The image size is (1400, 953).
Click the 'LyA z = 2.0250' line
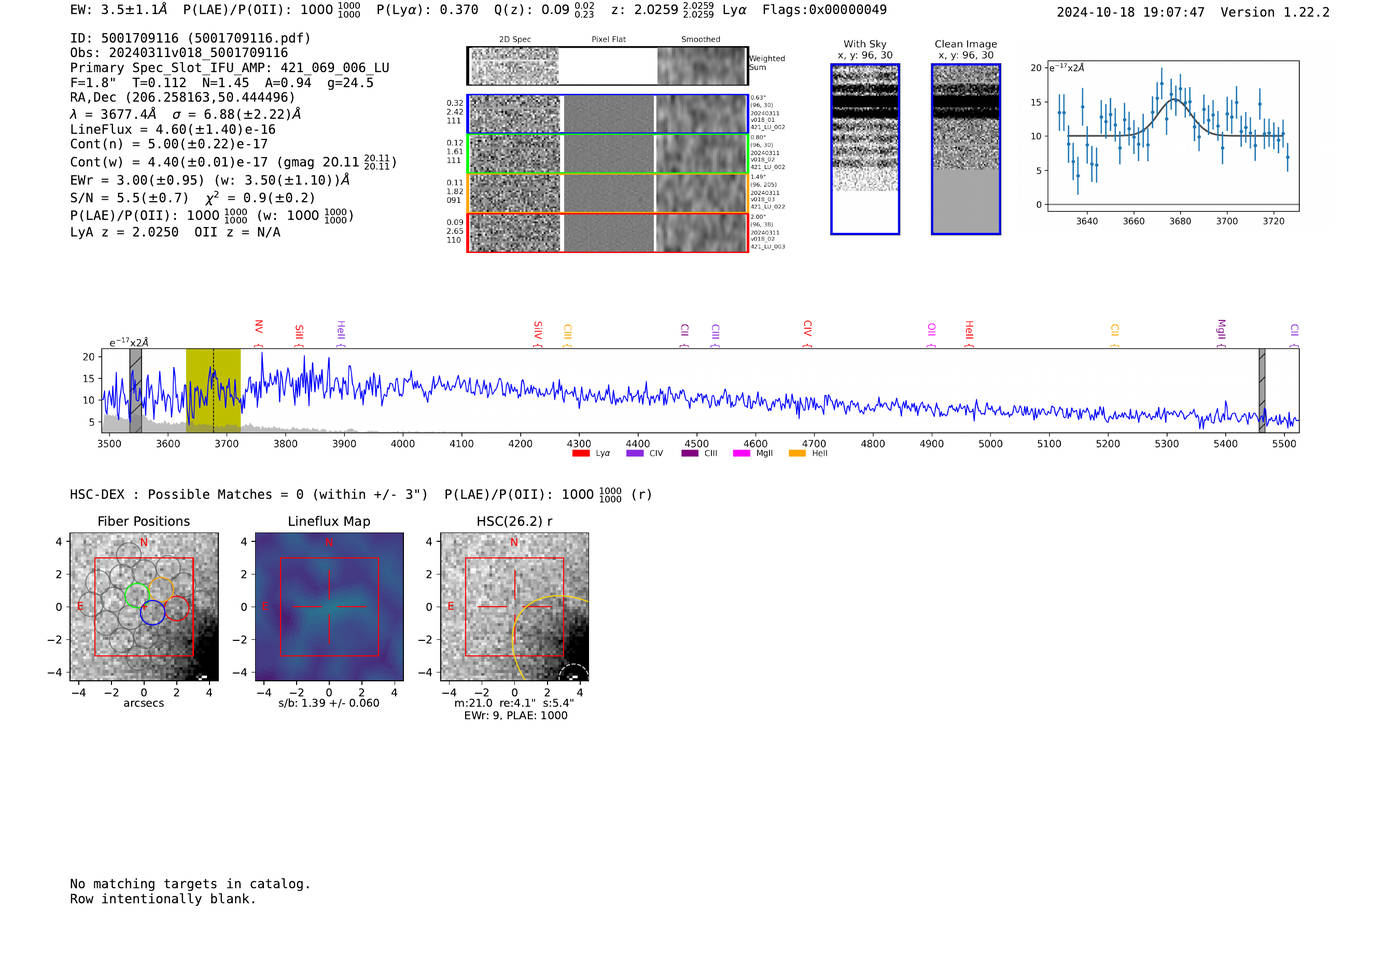pos(175,232)
